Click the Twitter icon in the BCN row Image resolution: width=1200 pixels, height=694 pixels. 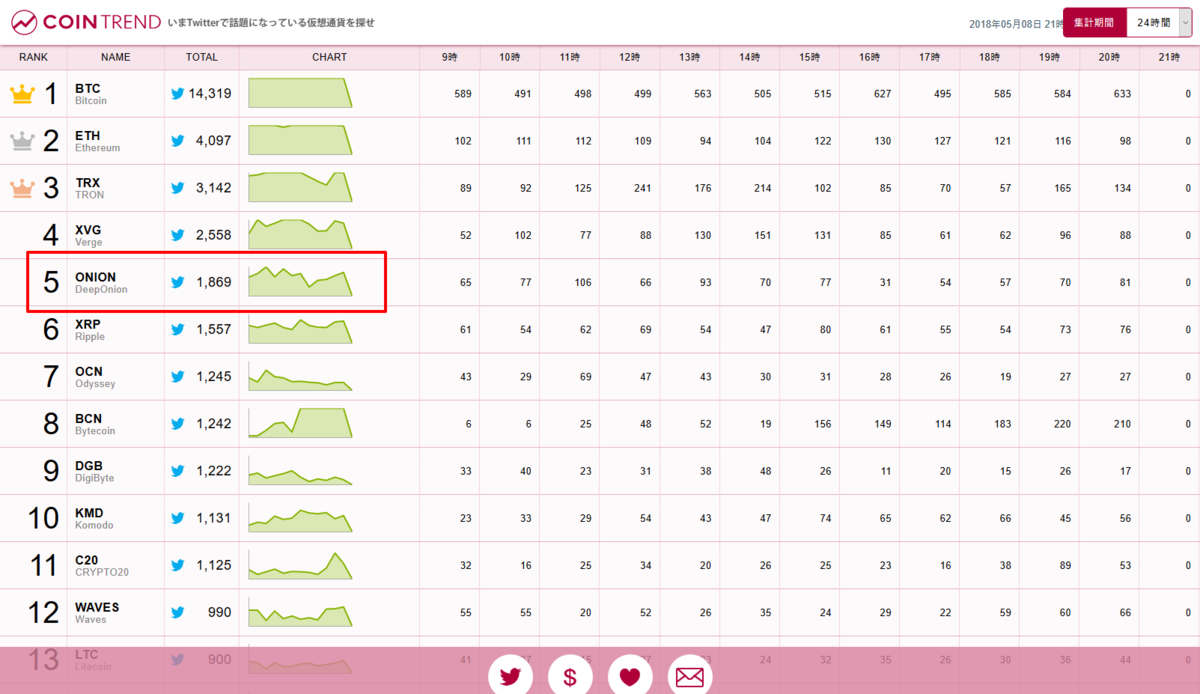[x=178, y=424]
